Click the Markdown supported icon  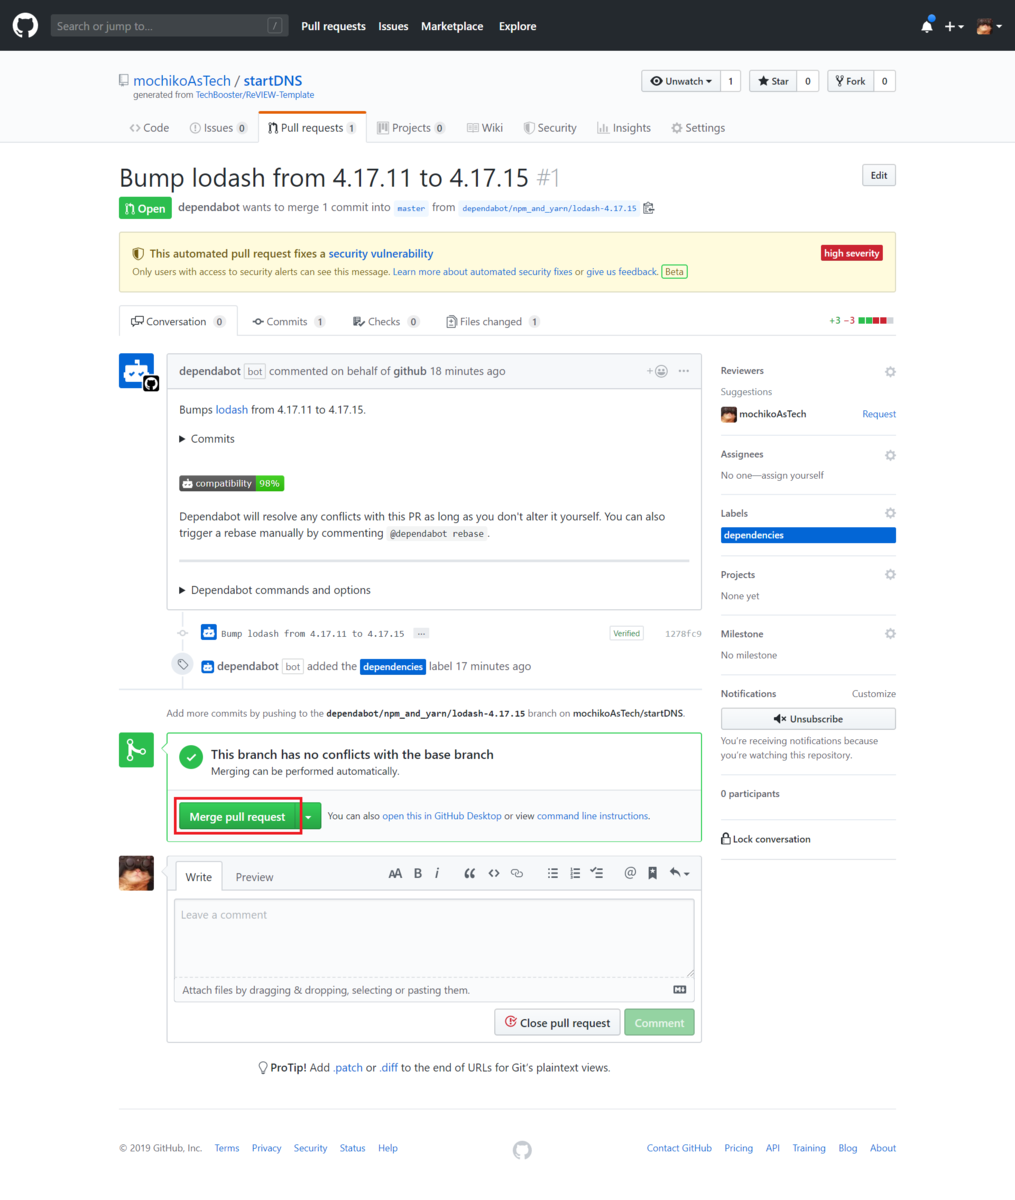[680, 990]
